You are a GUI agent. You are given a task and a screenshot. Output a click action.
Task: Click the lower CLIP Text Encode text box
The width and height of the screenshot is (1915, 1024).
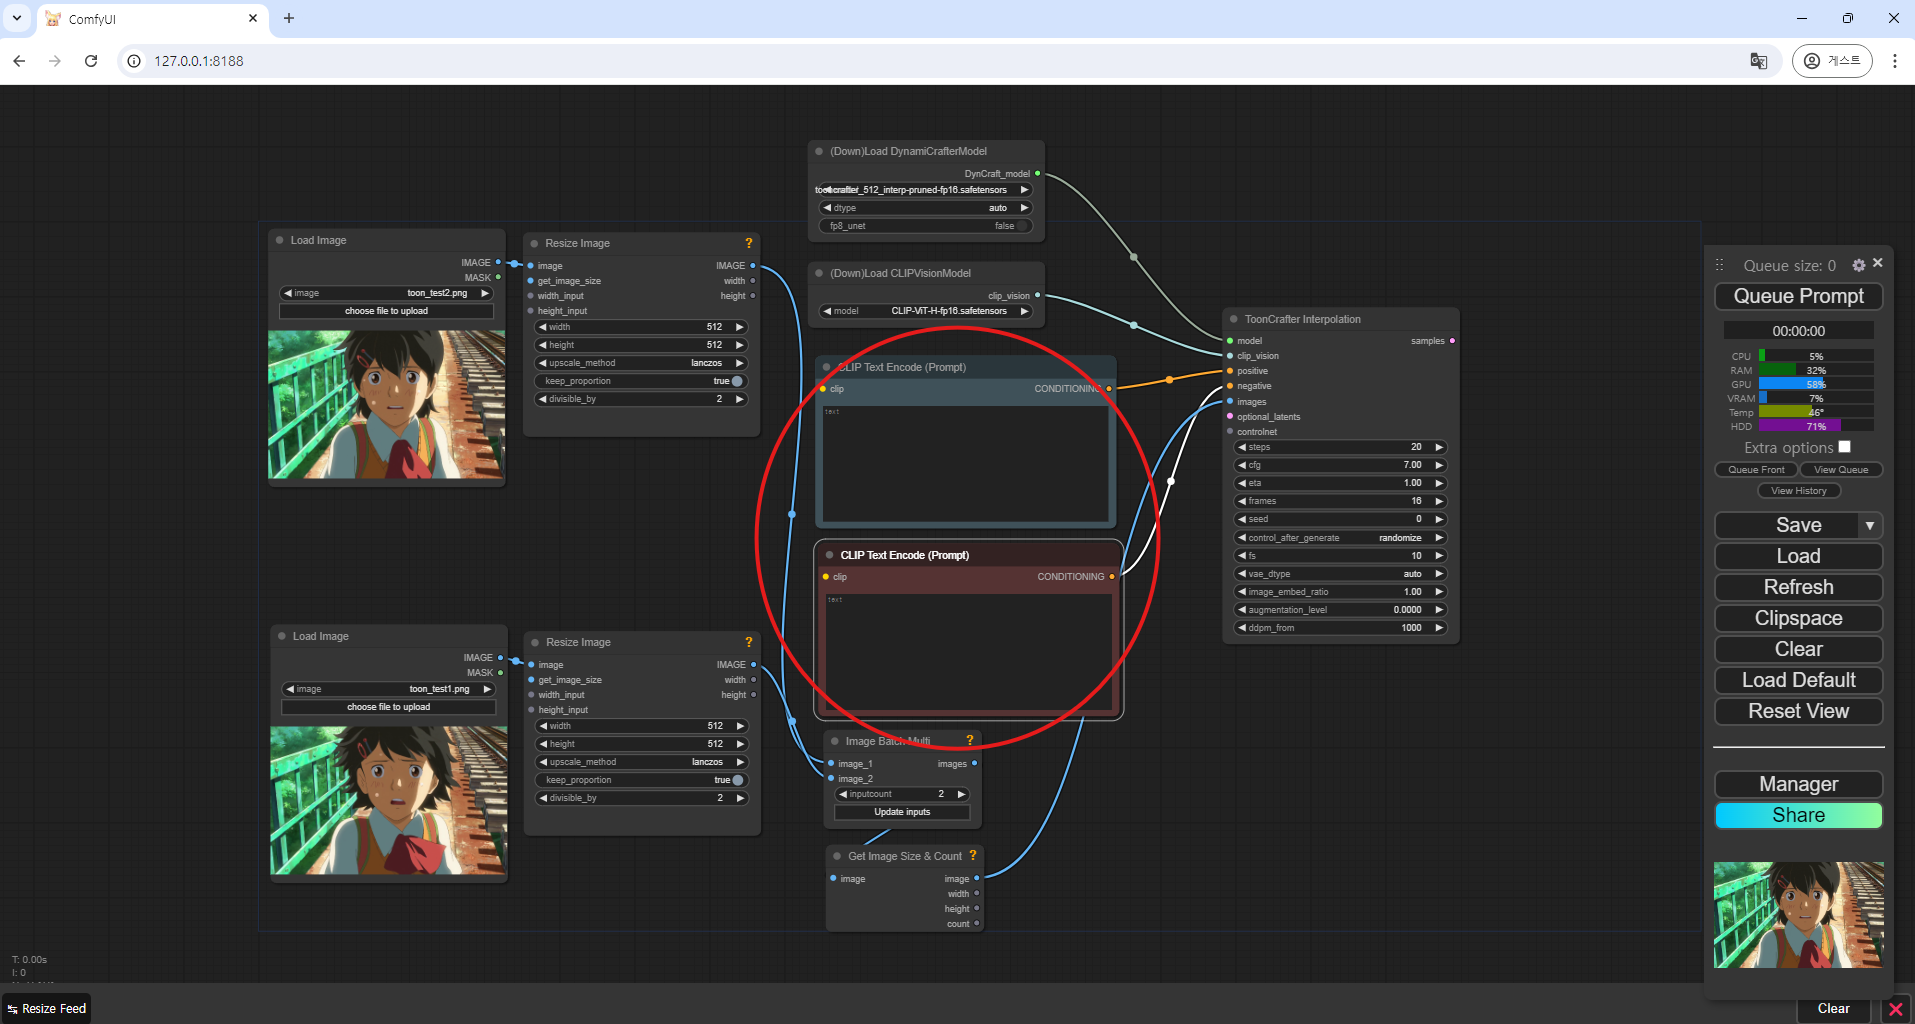[968, 652]
